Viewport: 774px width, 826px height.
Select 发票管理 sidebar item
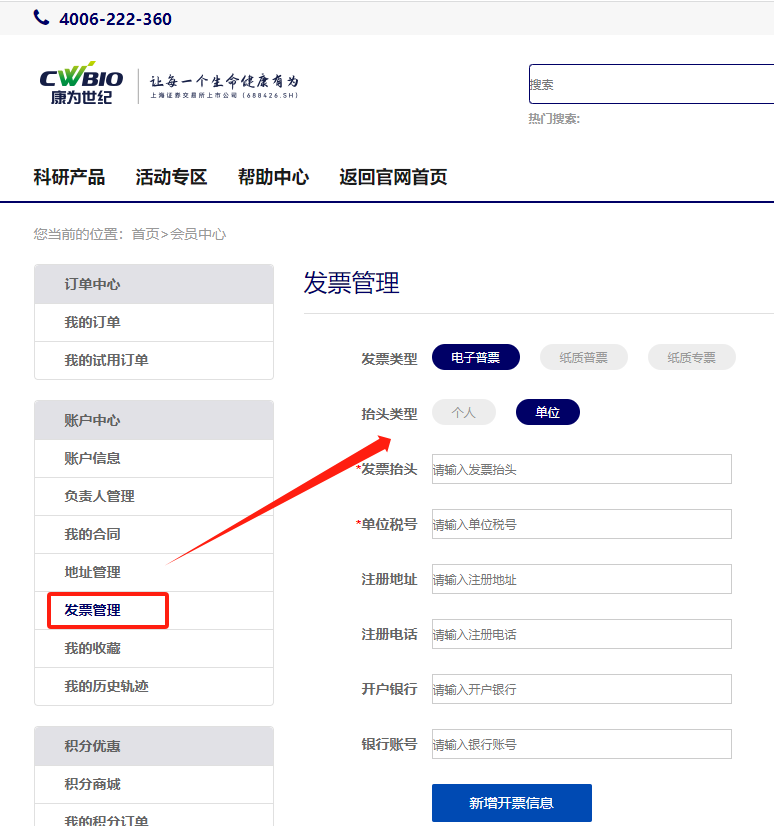coord(92,610)
